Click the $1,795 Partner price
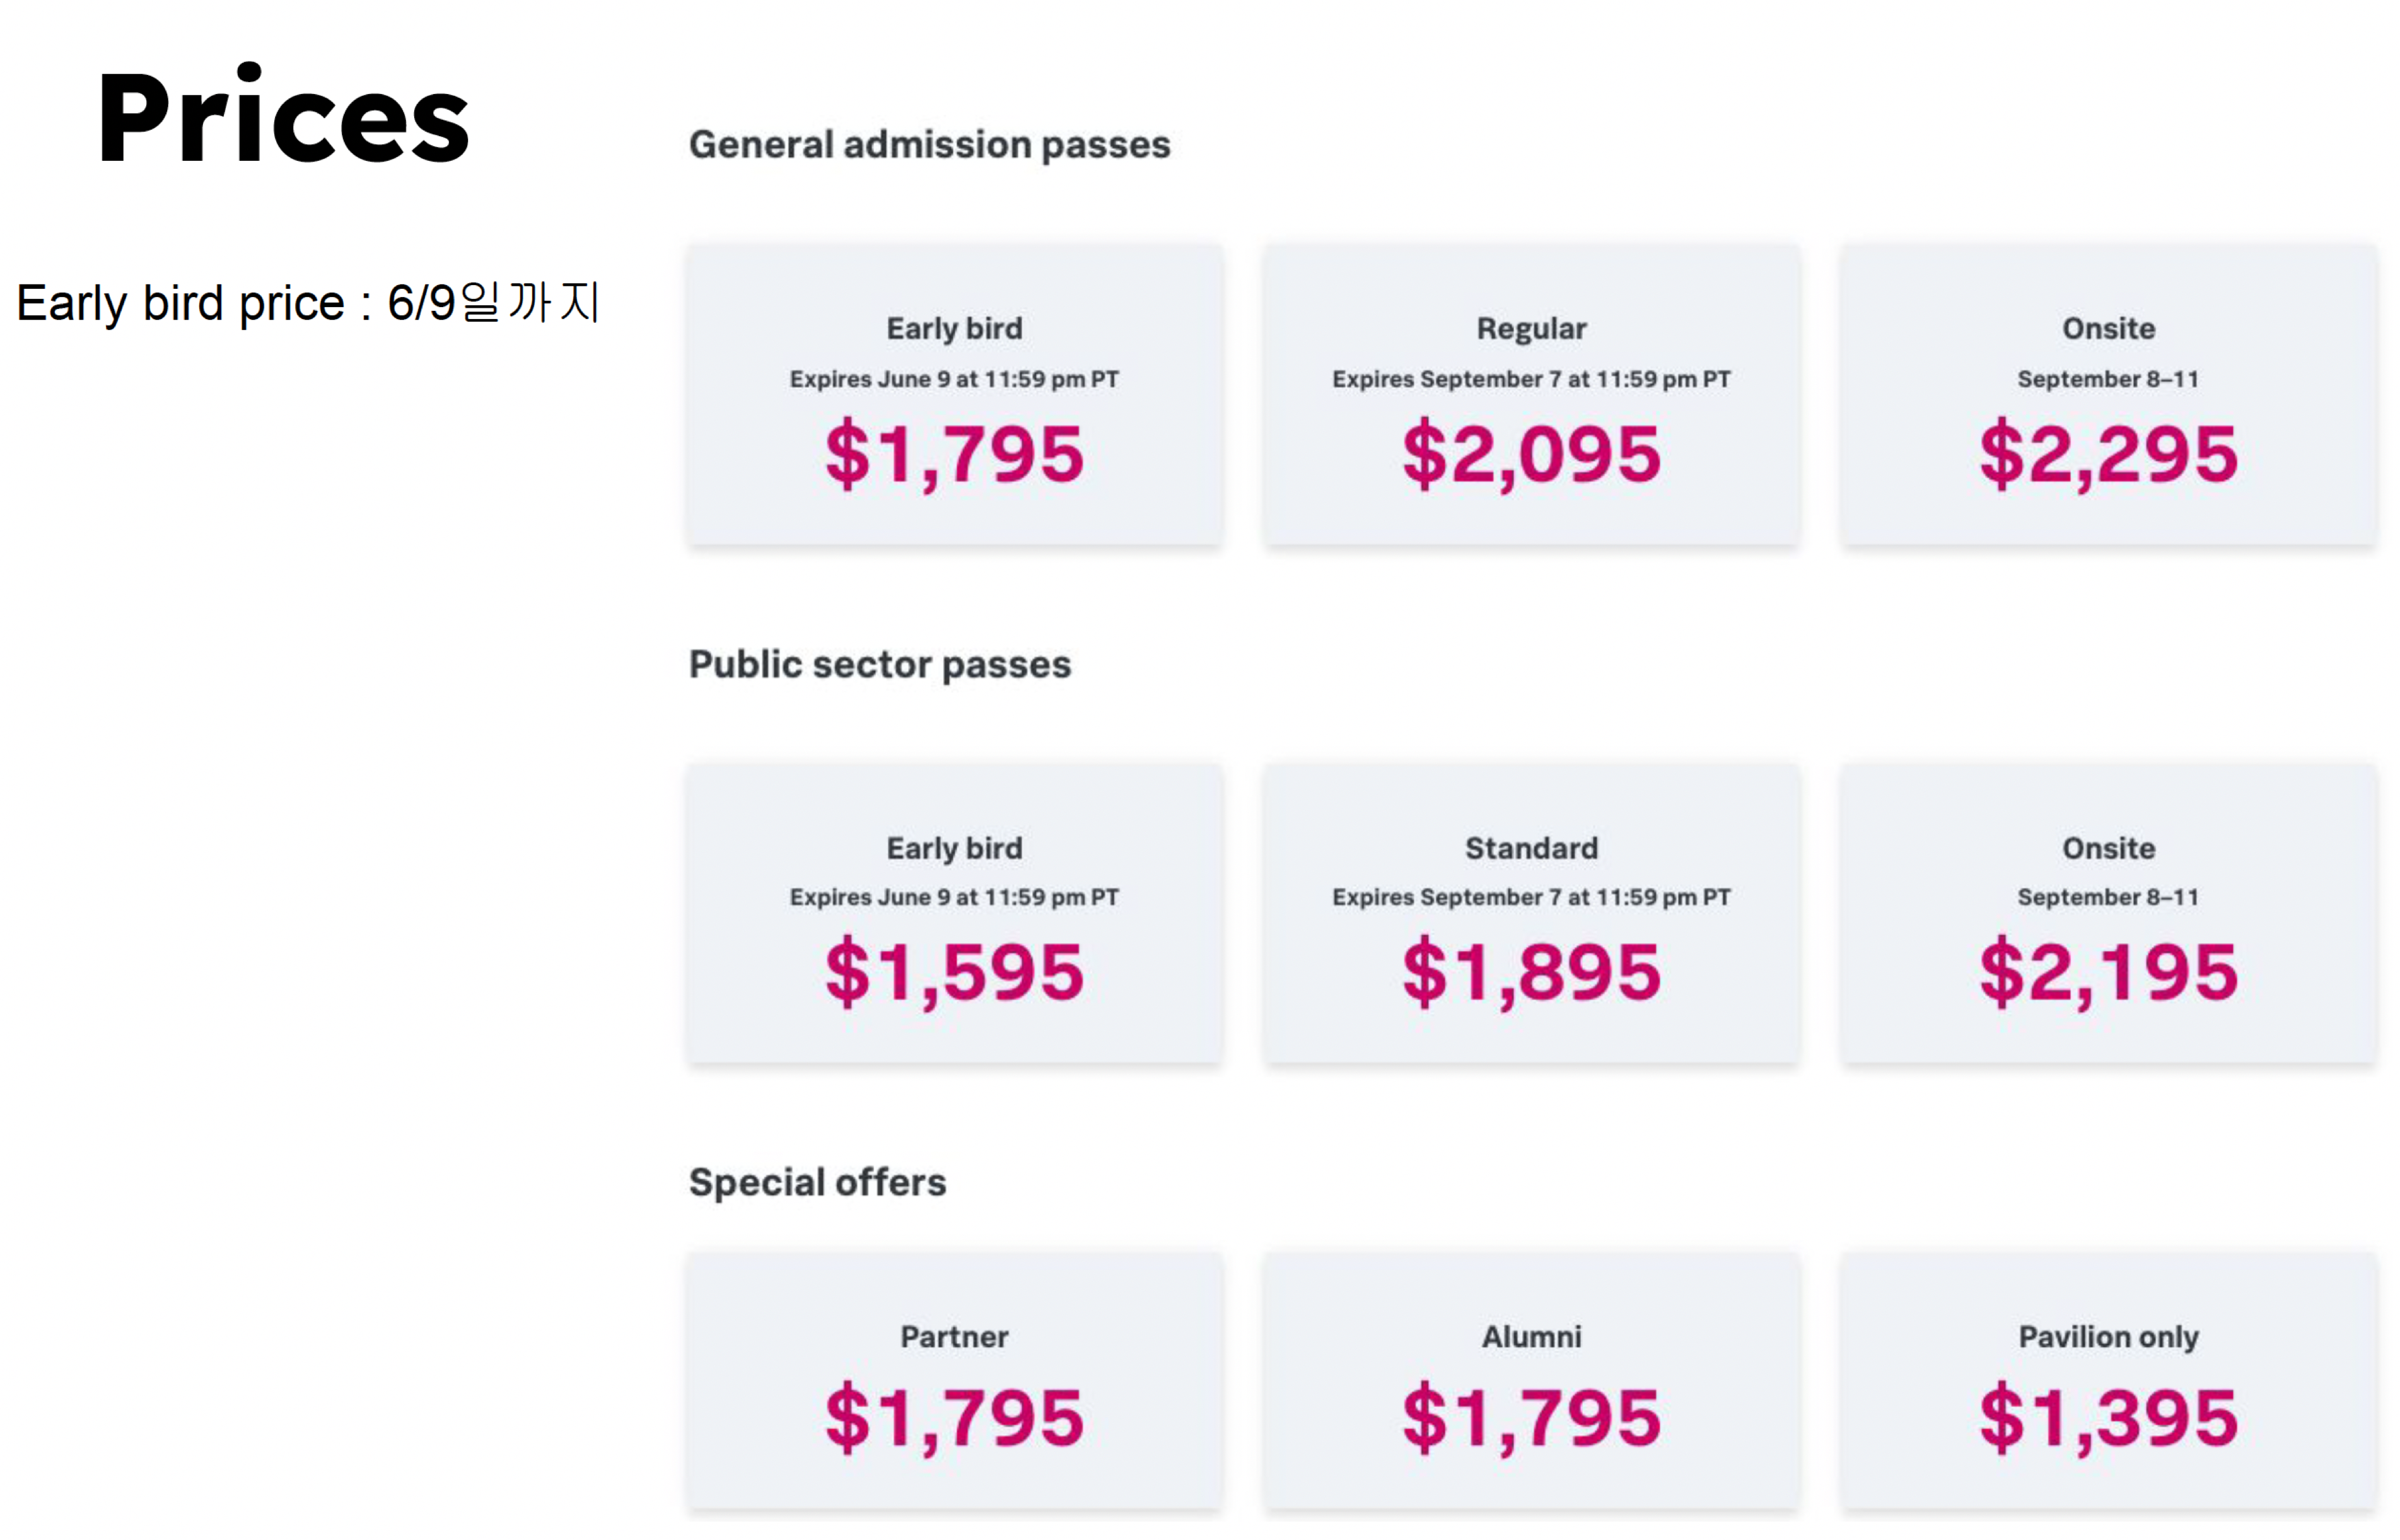Viewport: 2400px width, 1540px height. [954, 1418]
